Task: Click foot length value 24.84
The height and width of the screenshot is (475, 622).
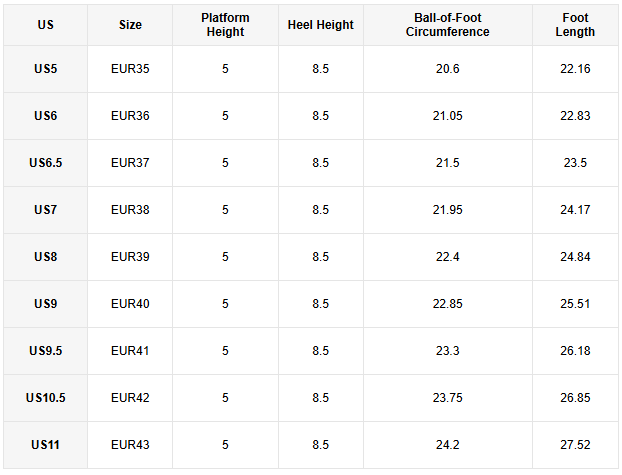Action: 575,257
